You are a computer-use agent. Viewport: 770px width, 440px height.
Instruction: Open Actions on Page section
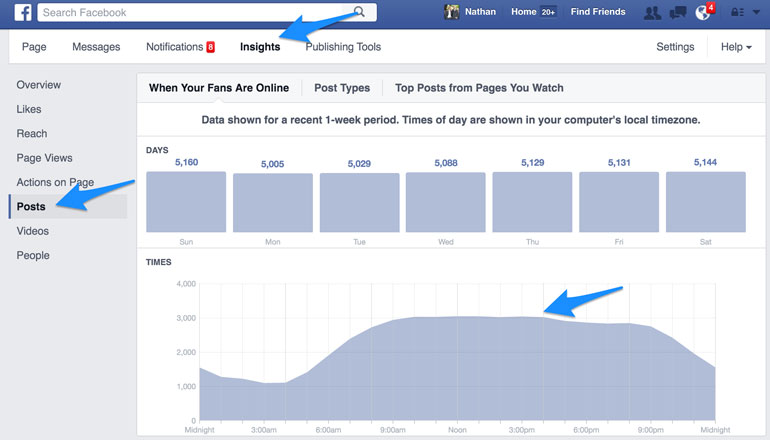pos(55,182)
